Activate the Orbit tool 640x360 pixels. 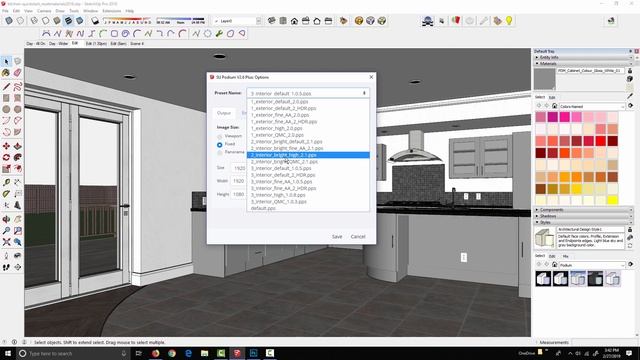point(6,219)
